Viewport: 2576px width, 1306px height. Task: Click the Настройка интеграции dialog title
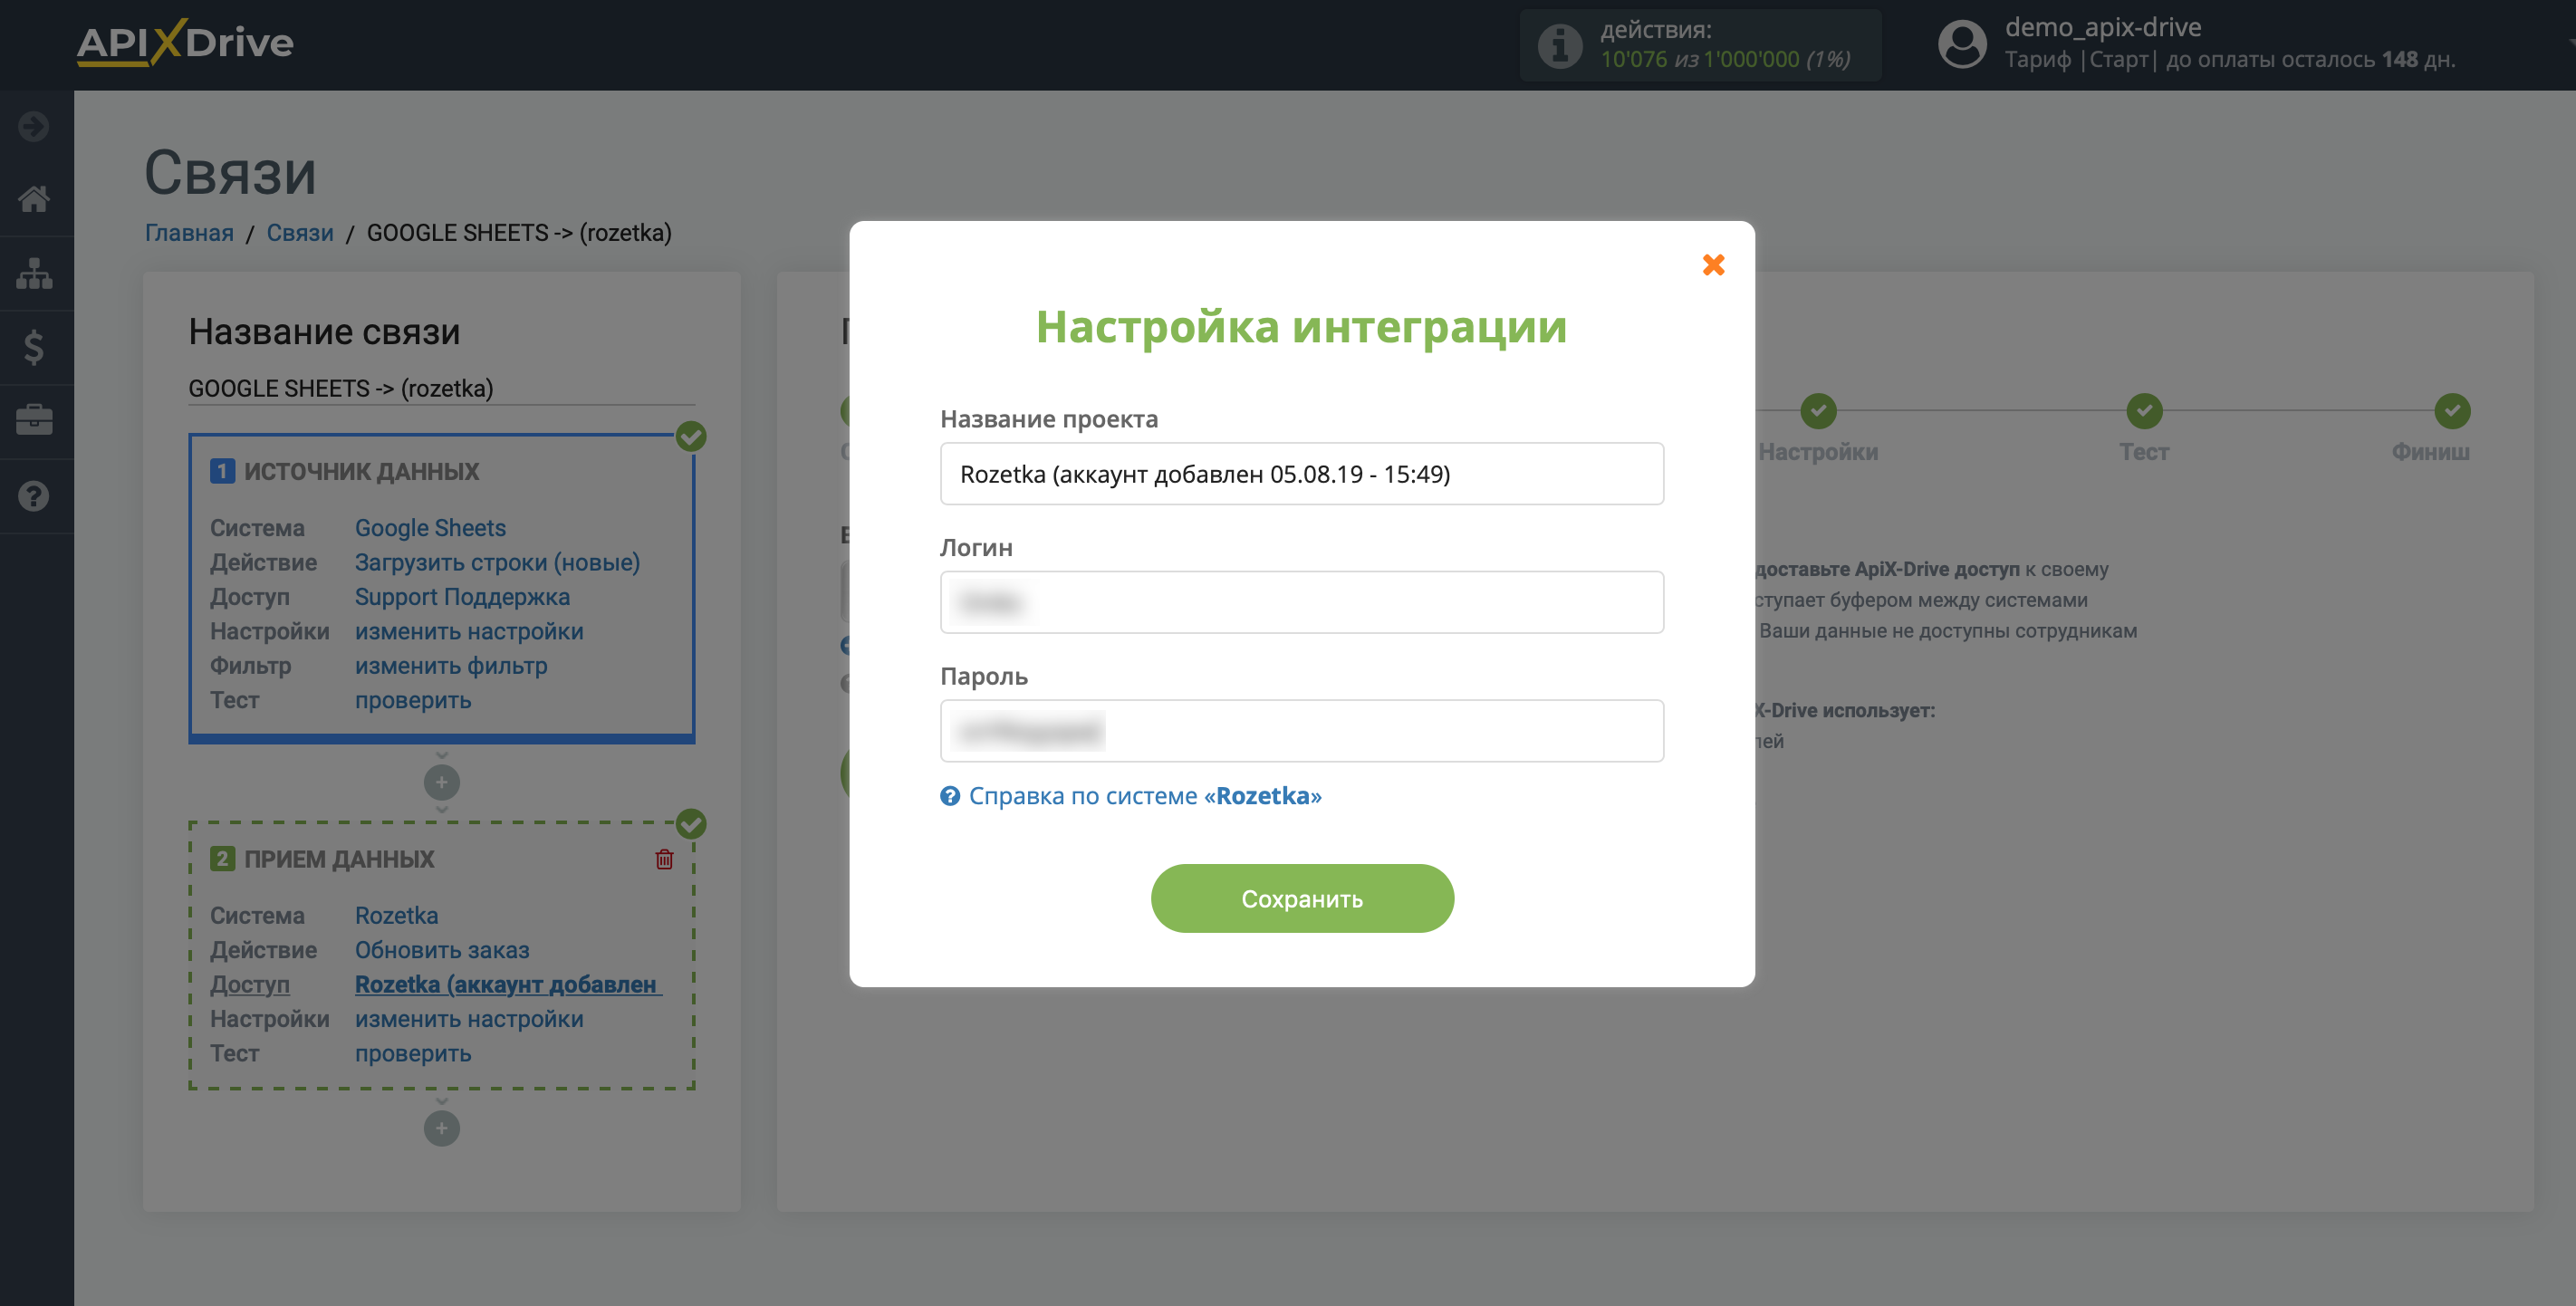(1301, 327)
